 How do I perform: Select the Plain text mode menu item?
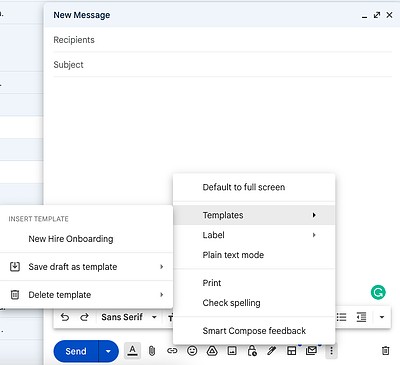[x=254, y=255]
